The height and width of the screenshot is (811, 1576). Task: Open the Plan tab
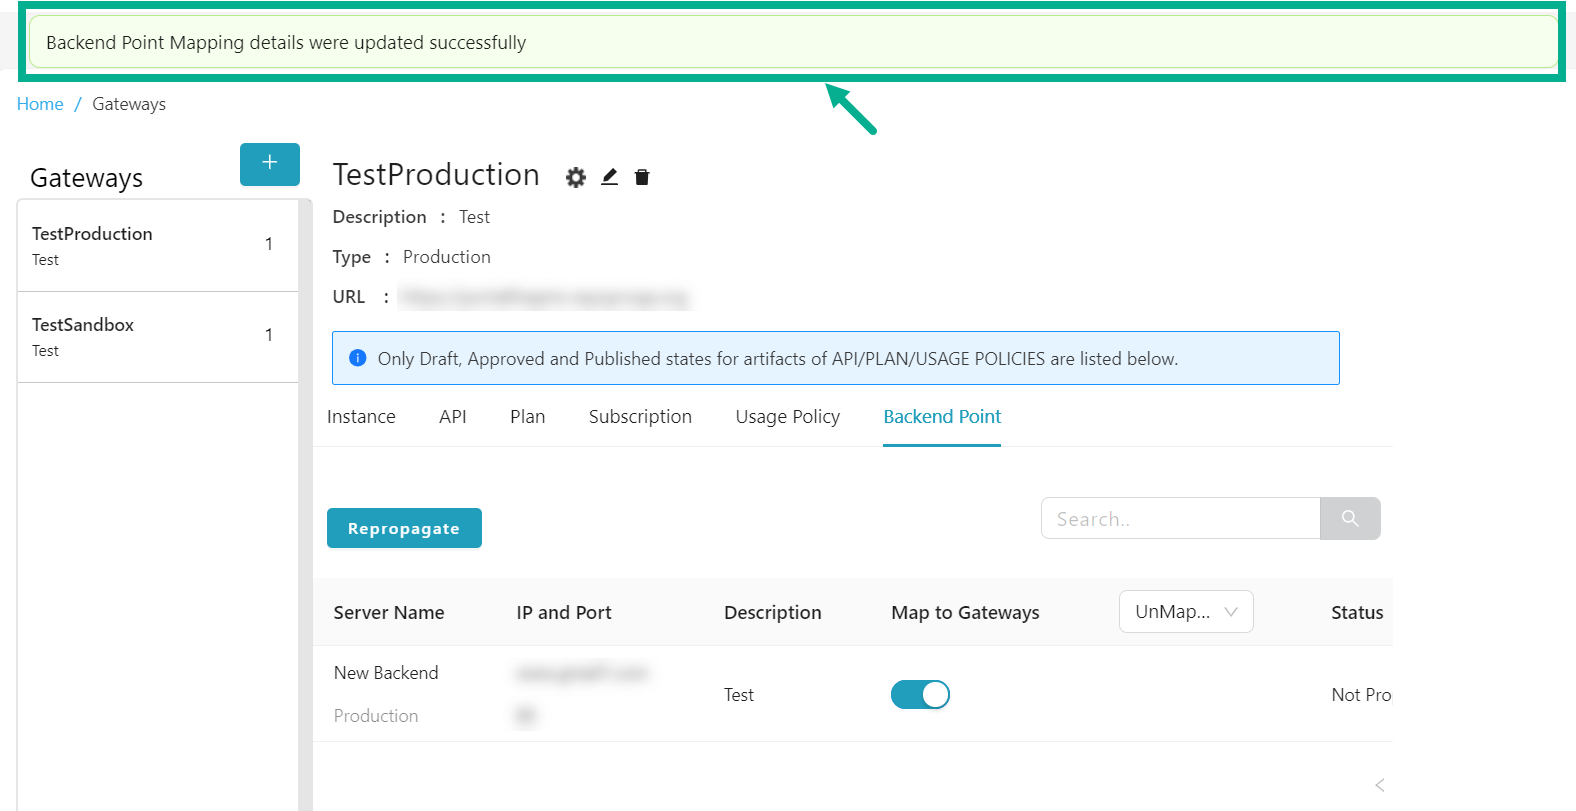[527, 417]
